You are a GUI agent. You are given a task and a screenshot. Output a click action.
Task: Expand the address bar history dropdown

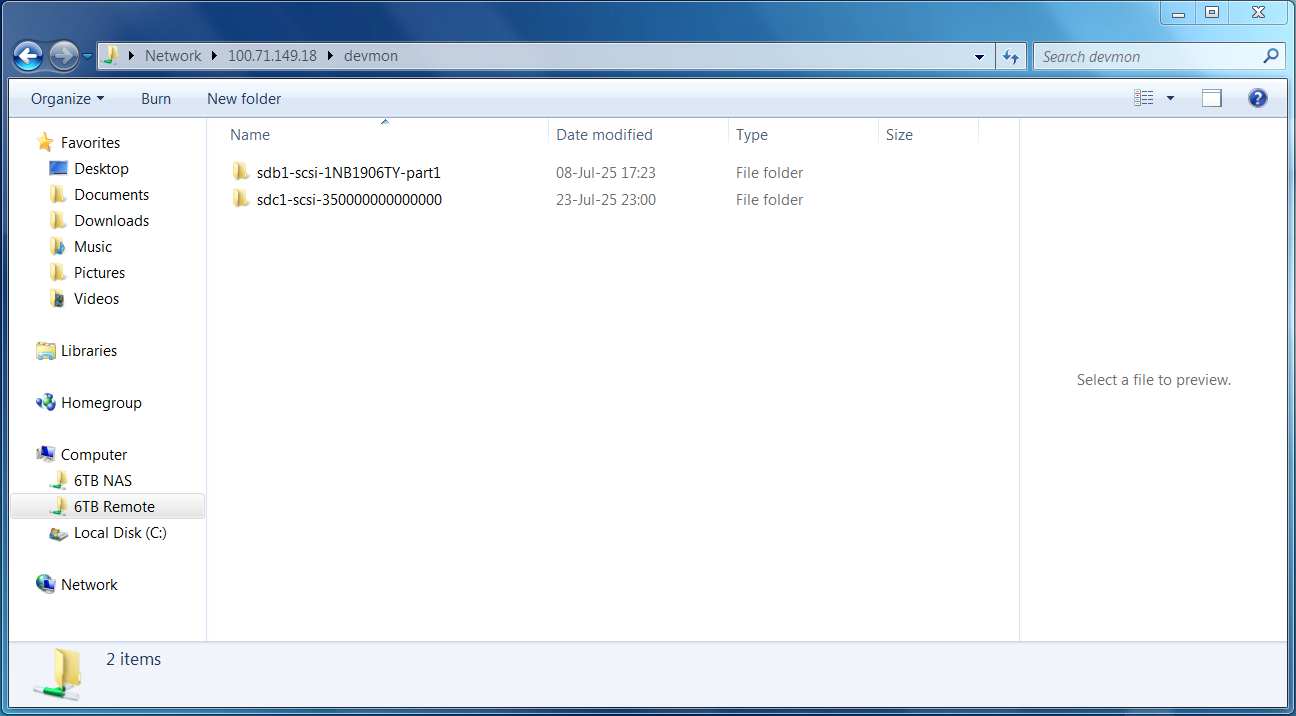click(x=979, y=57)
